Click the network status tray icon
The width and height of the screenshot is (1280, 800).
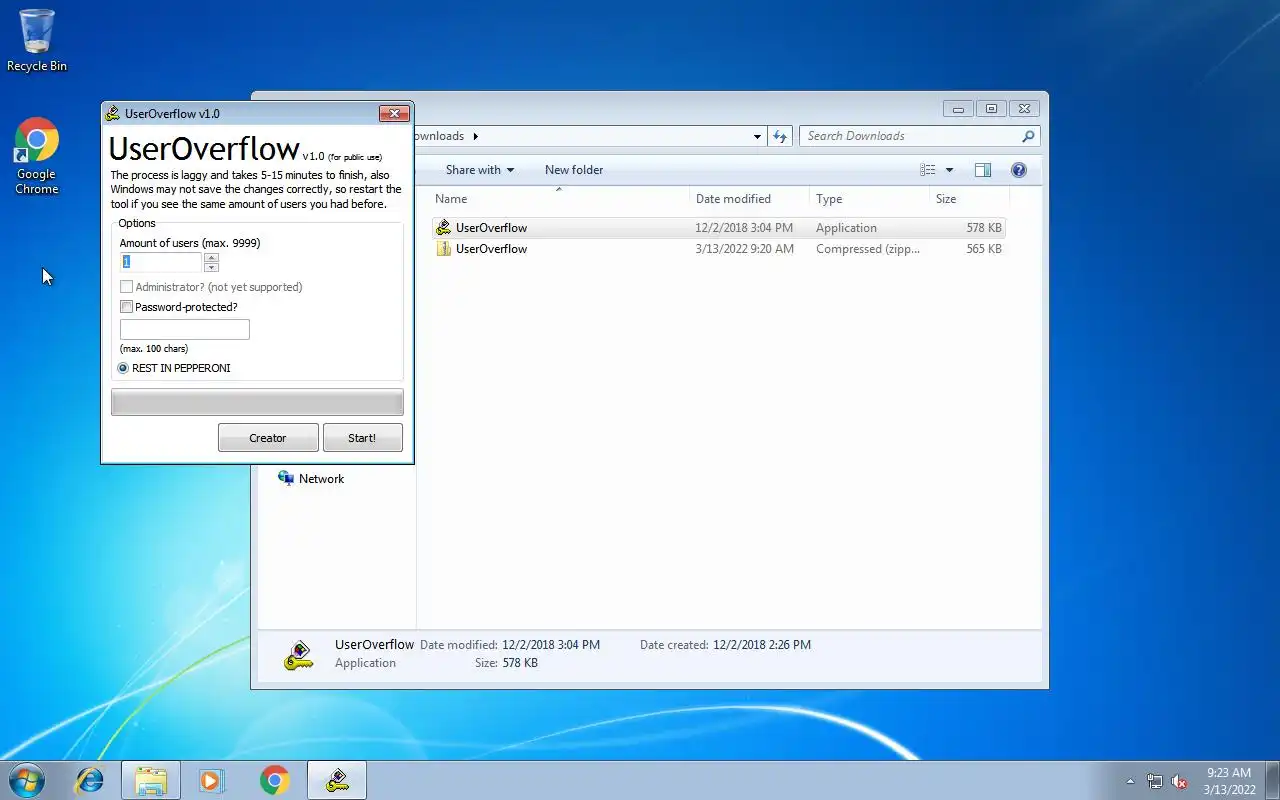click(x=1155, y=781)
